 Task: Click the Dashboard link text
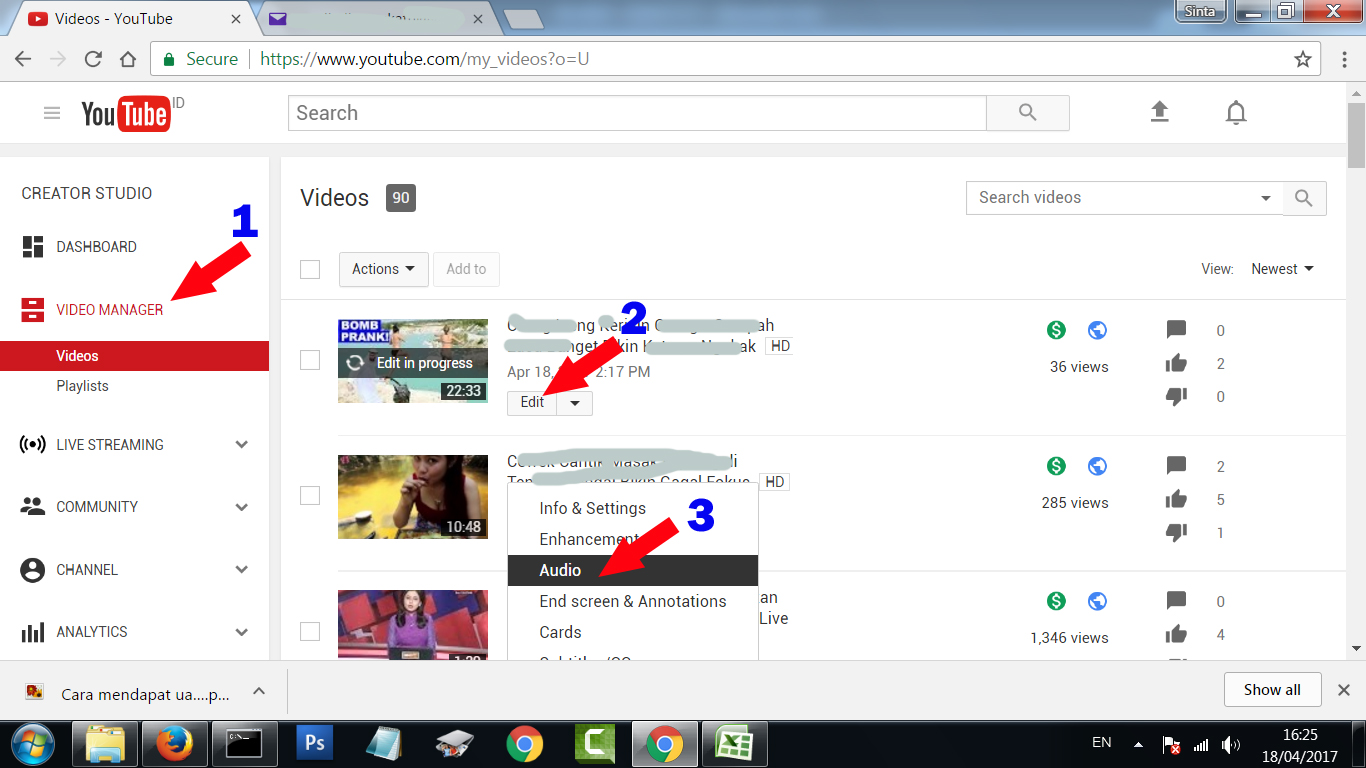point(96,247)
